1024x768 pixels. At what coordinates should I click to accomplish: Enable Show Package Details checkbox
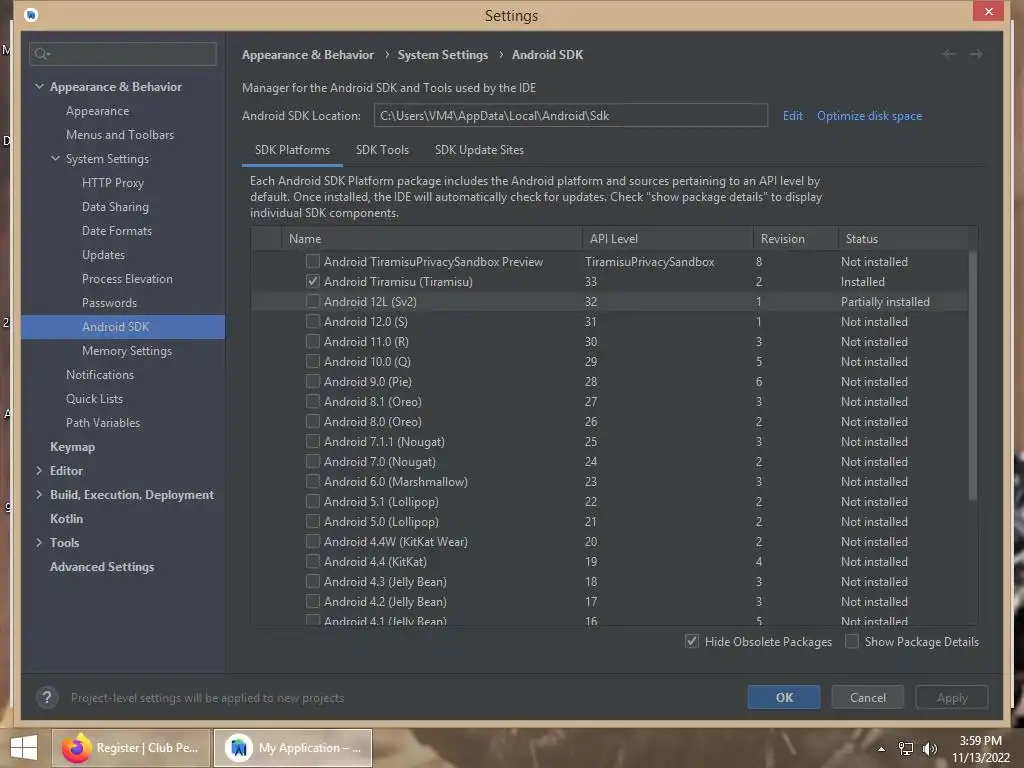852,641
